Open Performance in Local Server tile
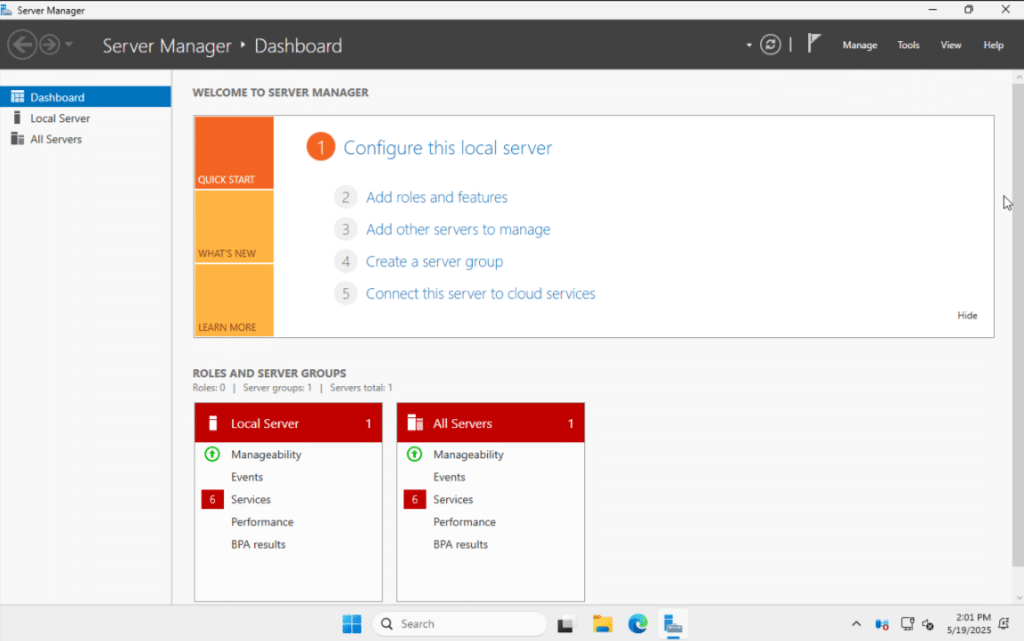Image resolution: width=1024 pixels, height=641 pixels. point(262,522)
